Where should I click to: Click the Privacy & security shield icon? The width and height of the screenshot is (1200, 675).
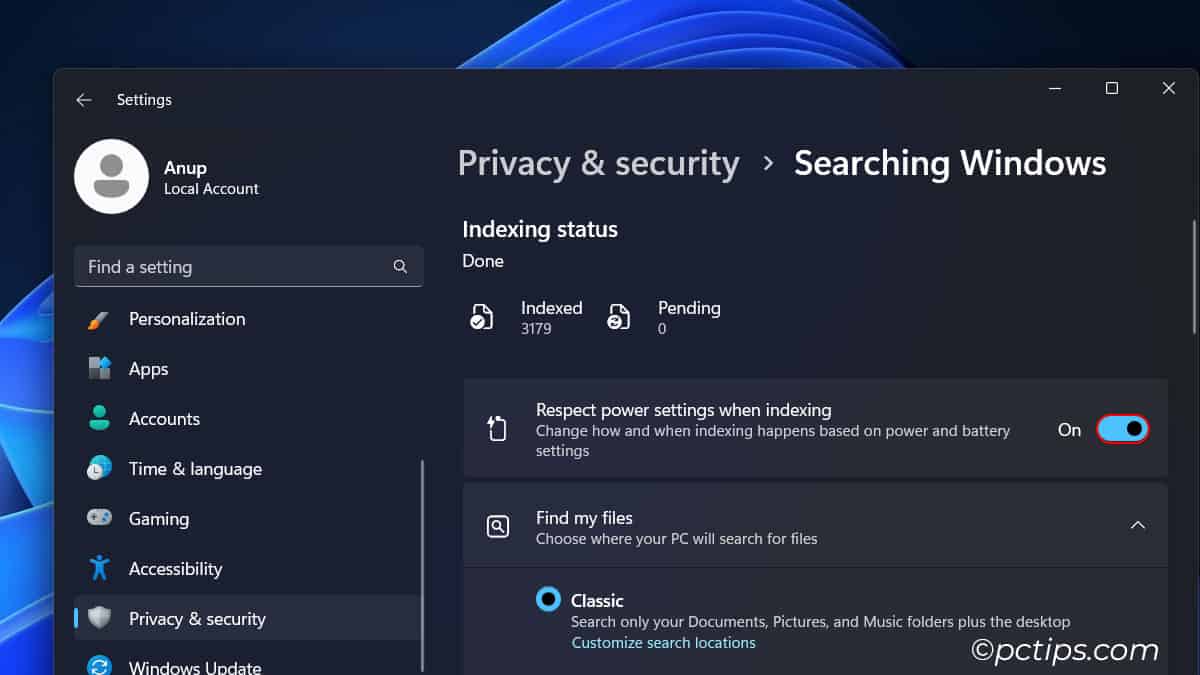tap(99, 619)
